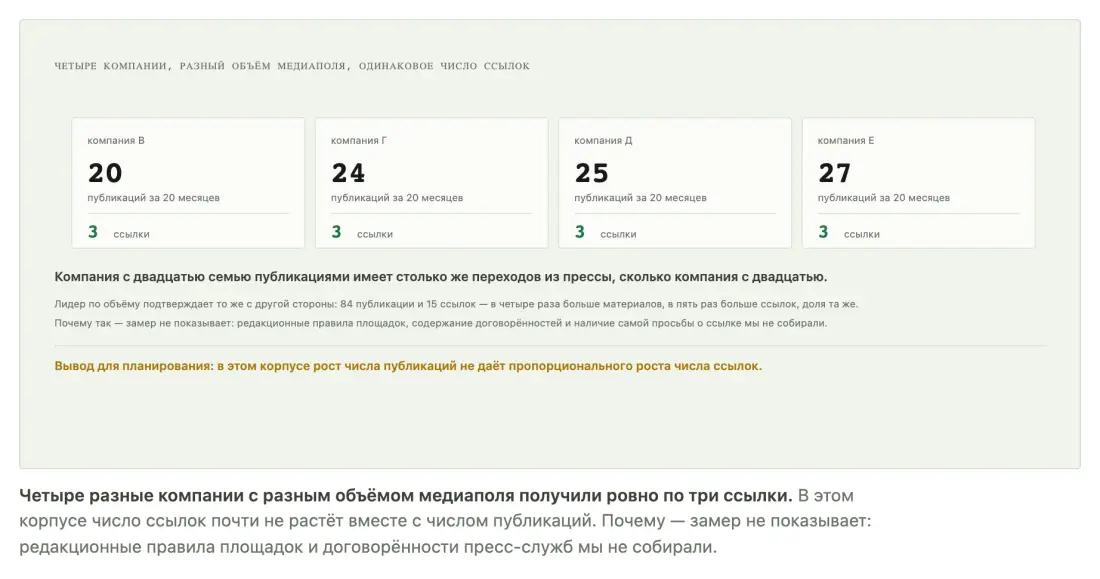Click the number 25 in компания Д card
Image resolution: width=1100 pixels, height=579 pixels.
592,173
